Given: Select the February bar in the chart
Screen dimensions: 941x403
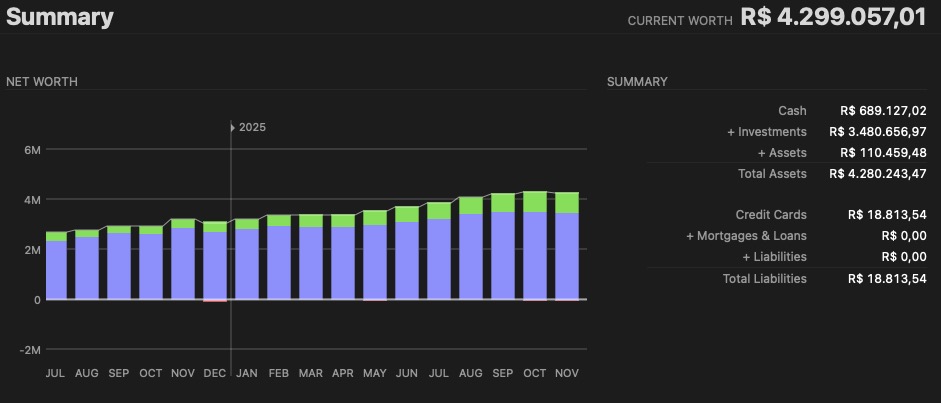Looking at the screenshot, I should click(x=279, y=258).
